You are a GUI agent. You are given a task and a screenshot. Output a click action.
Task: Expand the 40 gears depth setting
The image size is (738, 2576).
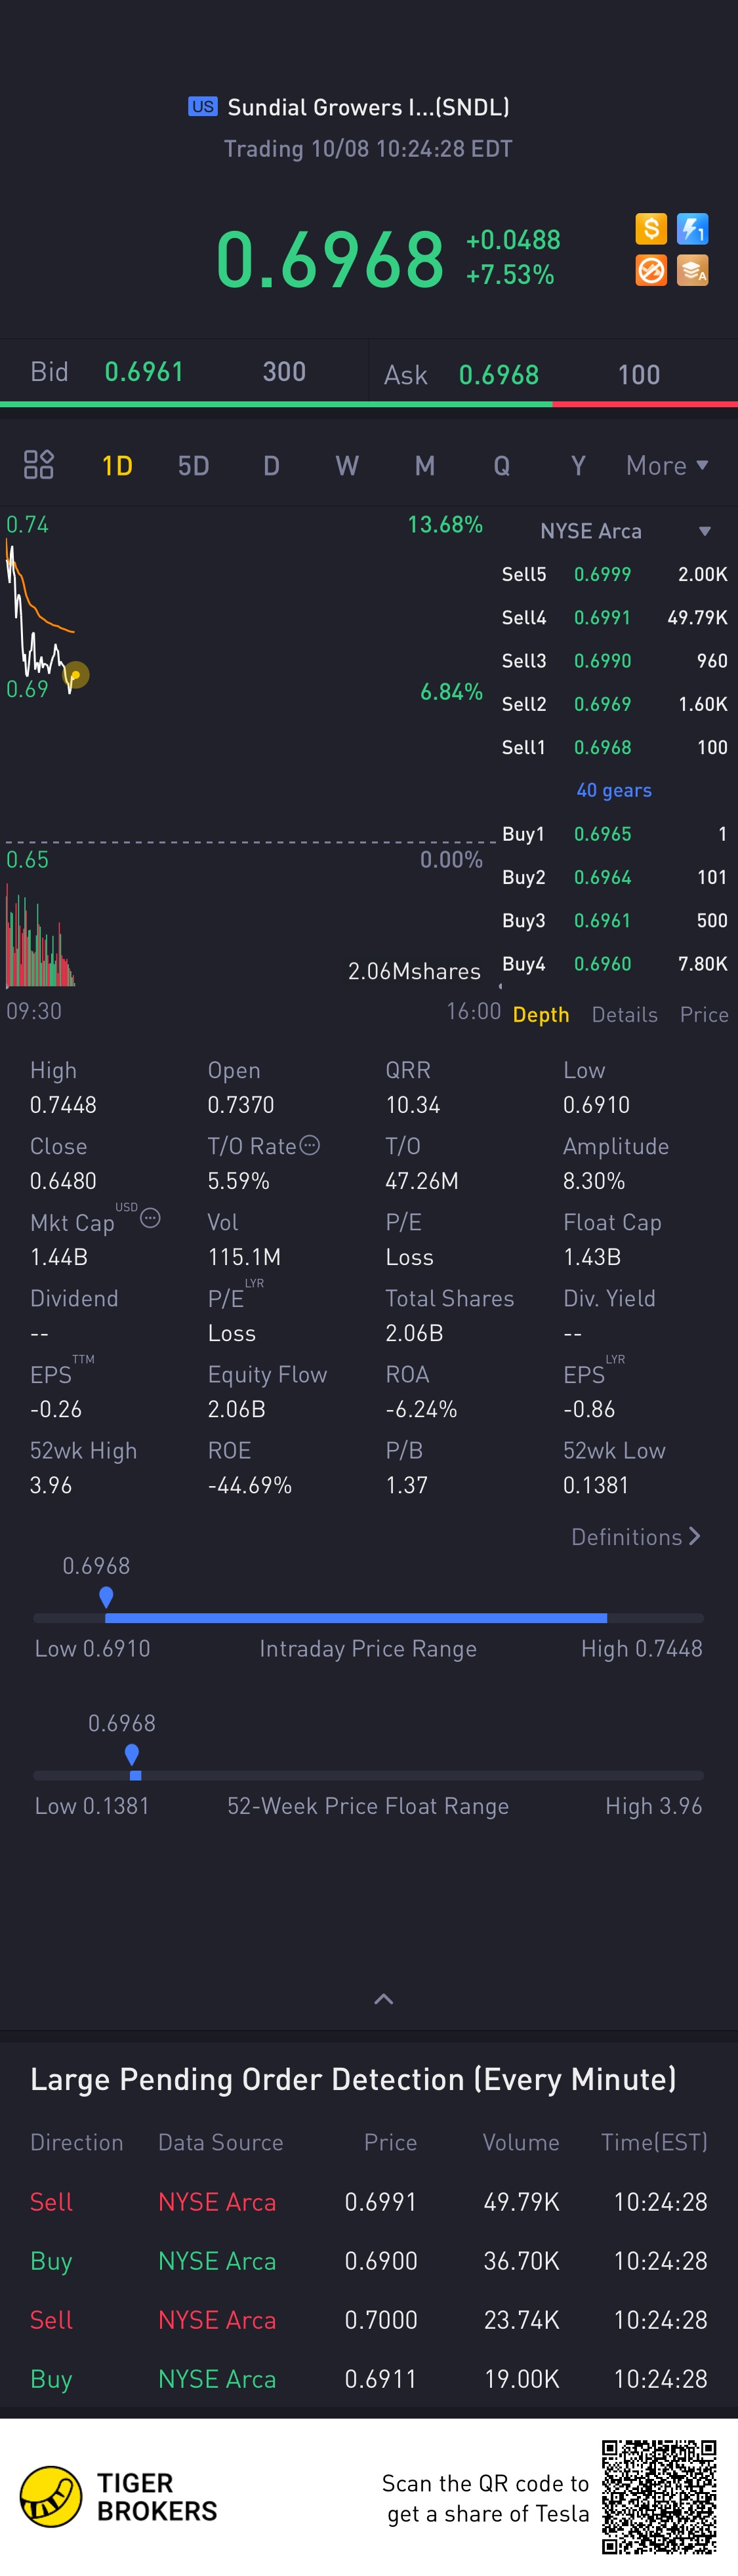click(x=614, y=790)
